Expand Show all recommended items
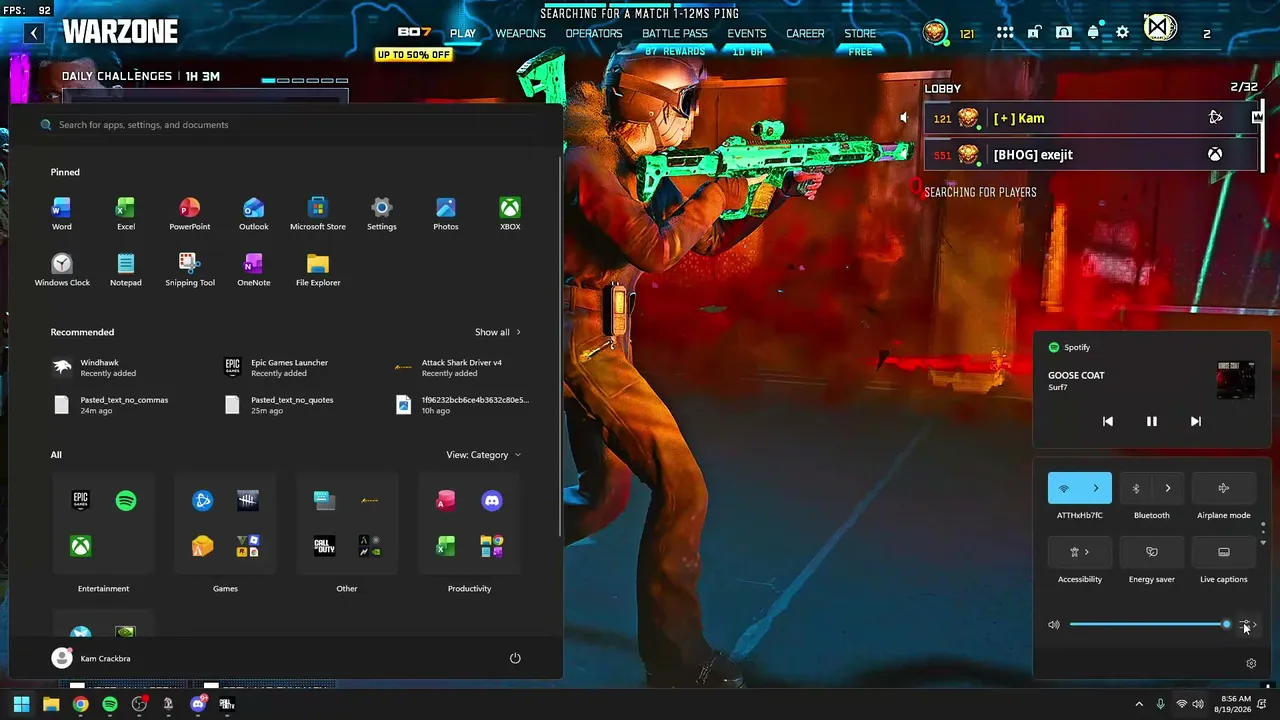1280x720 pixels. 498,332
